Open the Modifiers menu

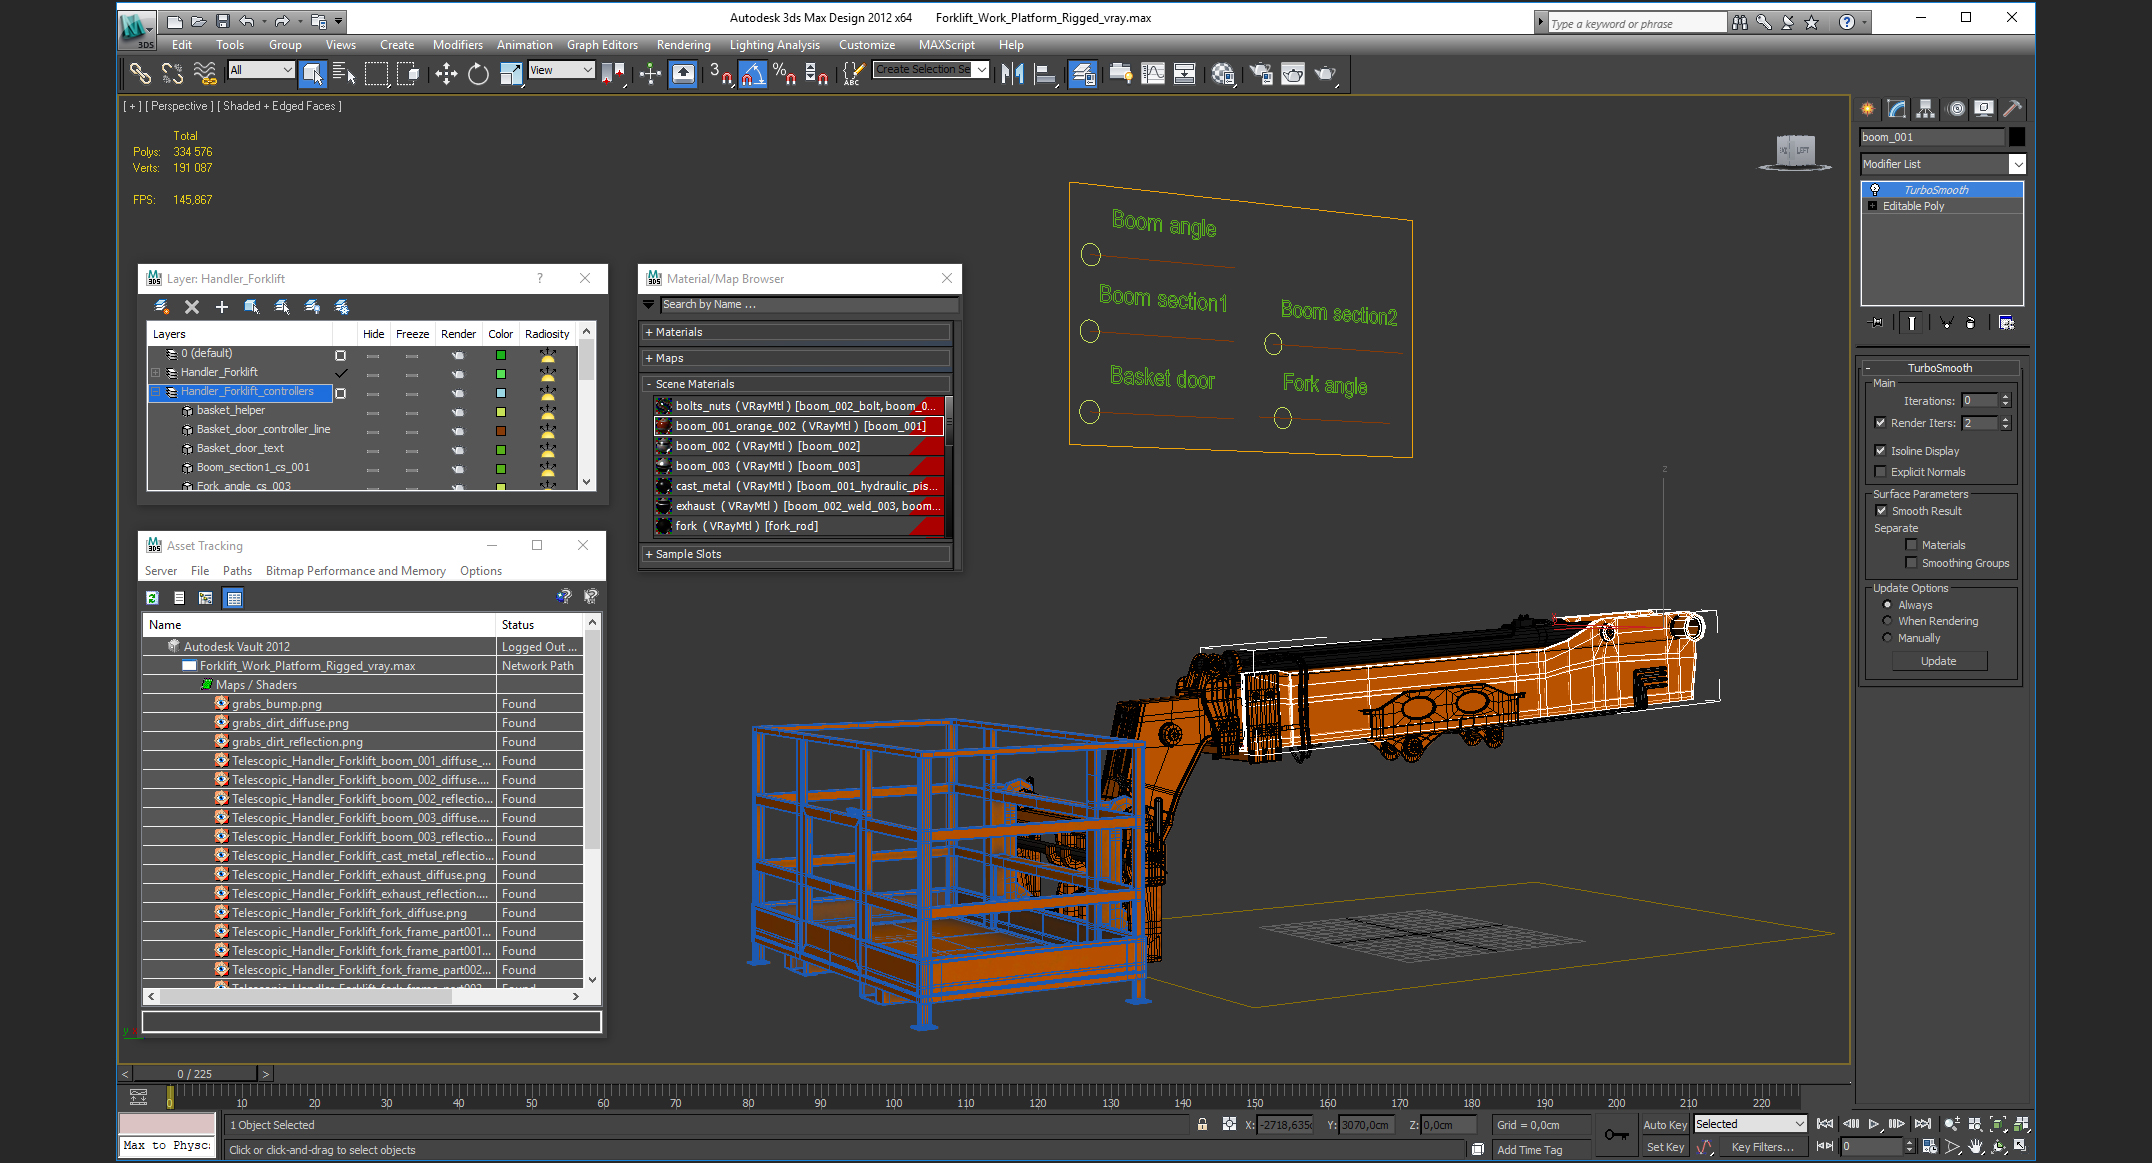pos(457,45)
